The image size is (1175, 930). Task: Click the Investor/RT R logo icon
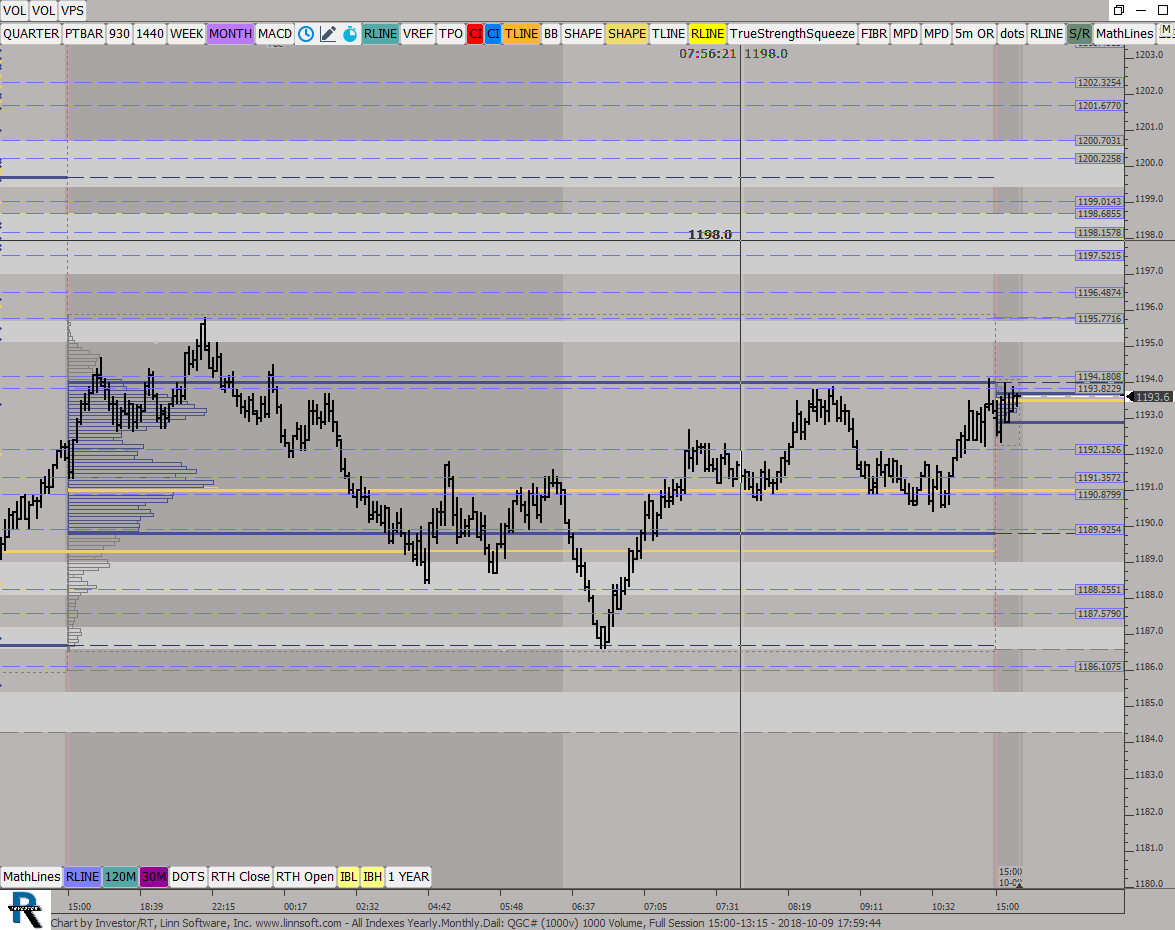[x=25, y=909]
